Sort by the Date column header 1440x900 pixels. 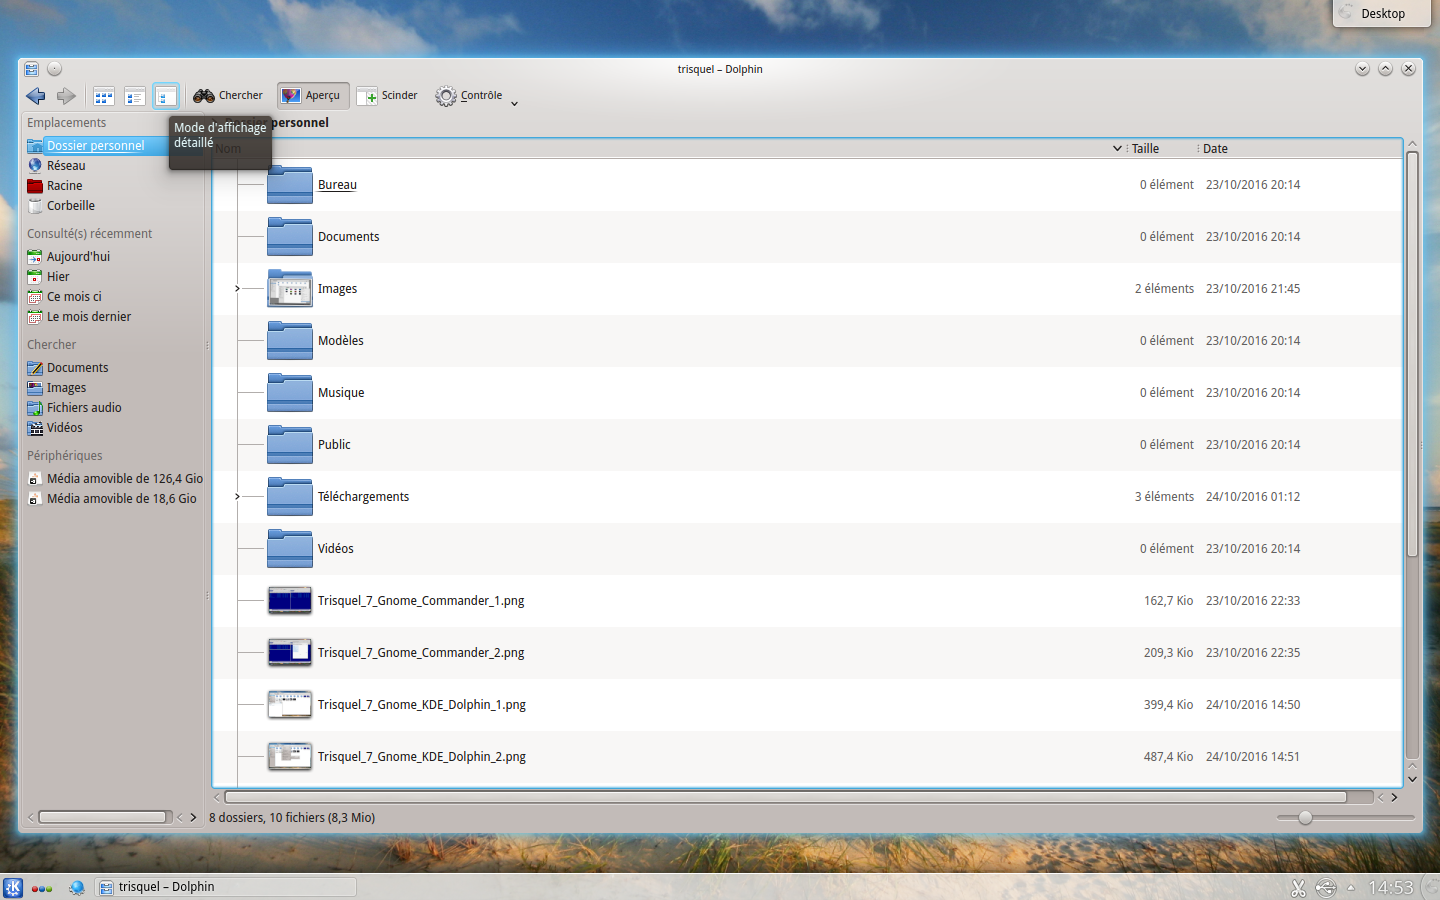tap(1215, 149)
